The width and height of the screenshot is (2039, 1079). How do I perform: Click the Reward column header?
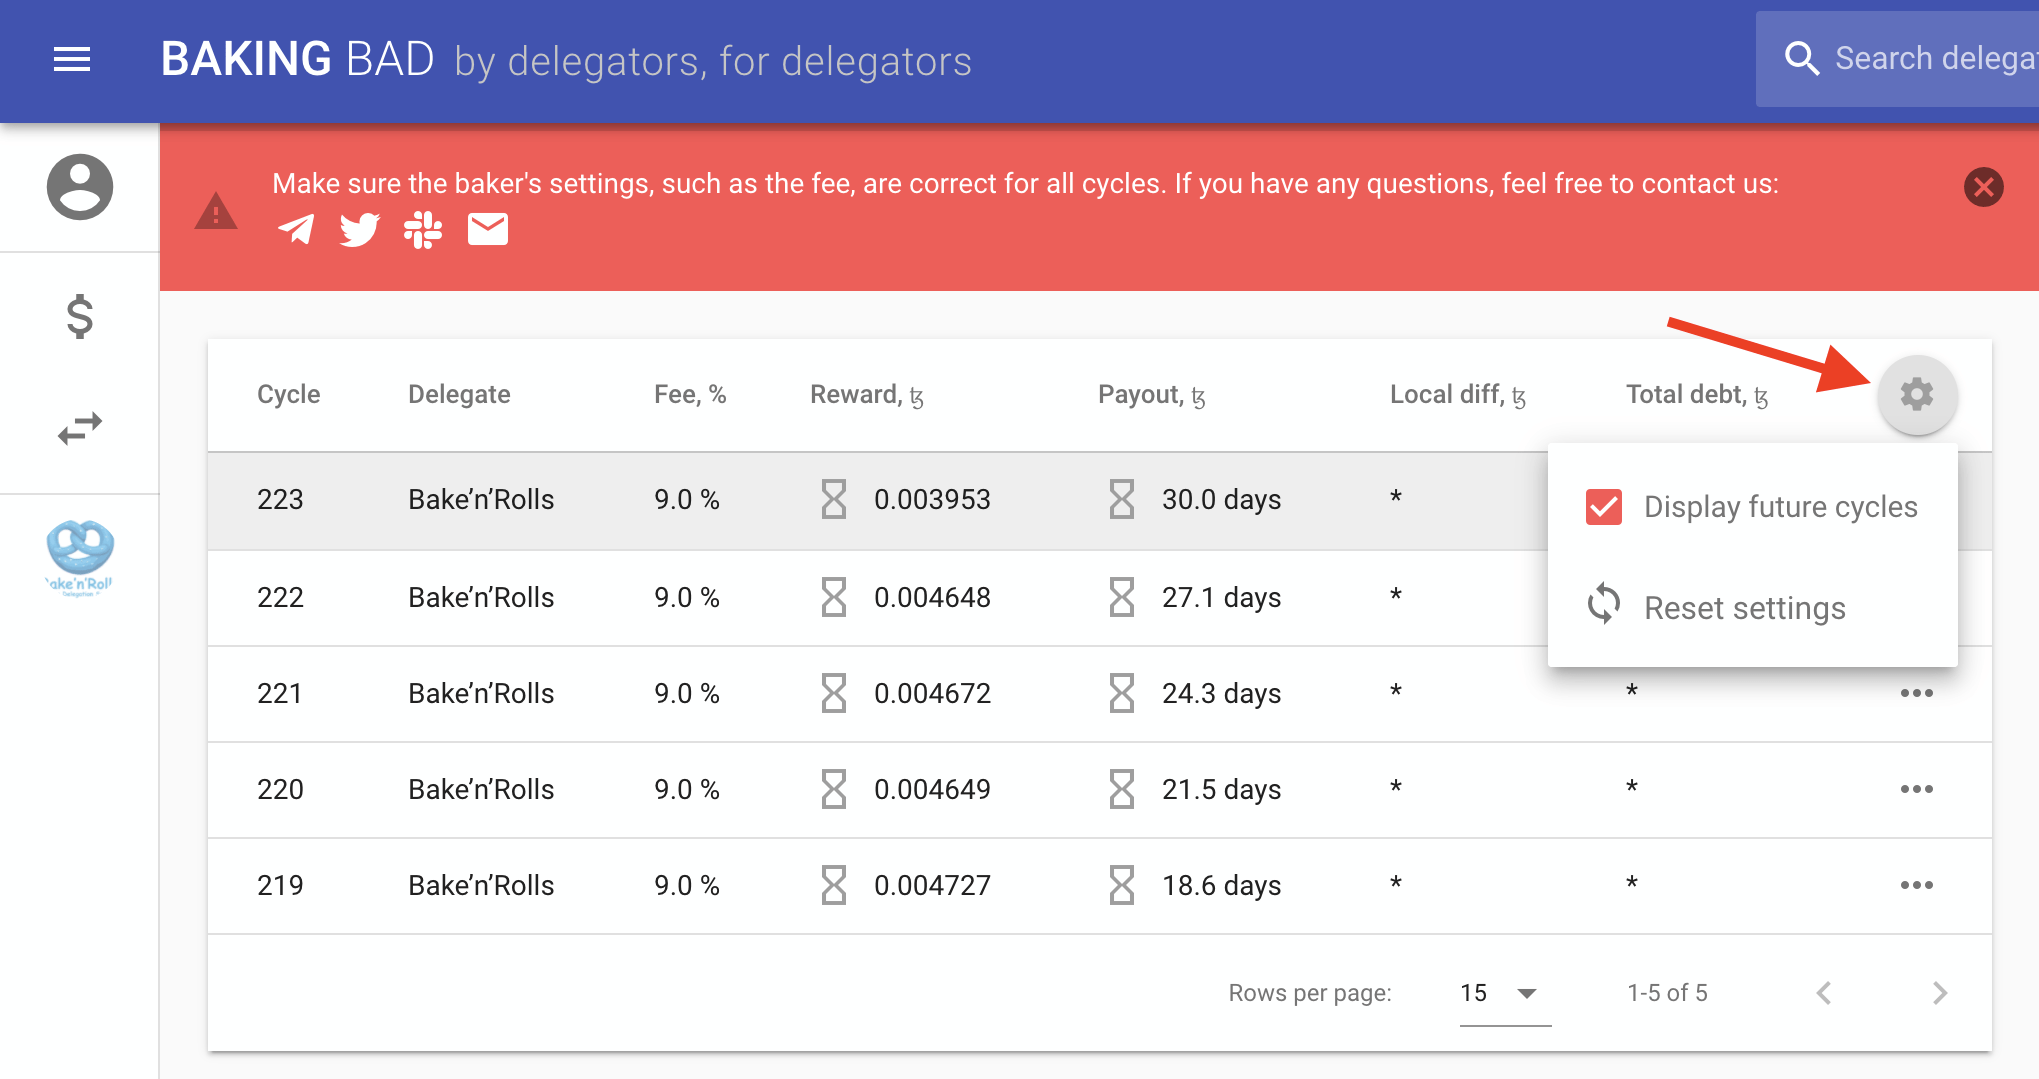pos(866,394)
